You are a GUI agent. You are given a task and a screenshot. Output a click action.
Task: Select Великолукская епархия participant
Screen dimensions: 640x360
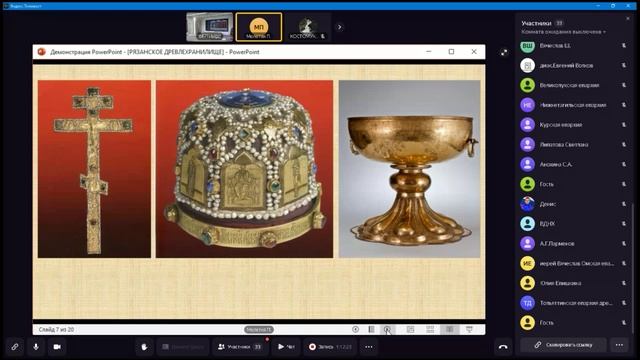point(573,85)
